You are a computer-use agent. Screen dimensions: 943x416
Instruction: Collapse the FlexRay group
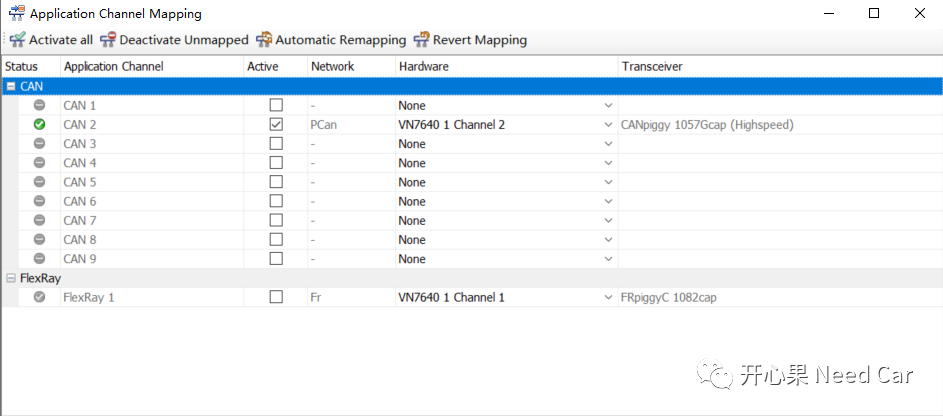[x=11, y=278]
